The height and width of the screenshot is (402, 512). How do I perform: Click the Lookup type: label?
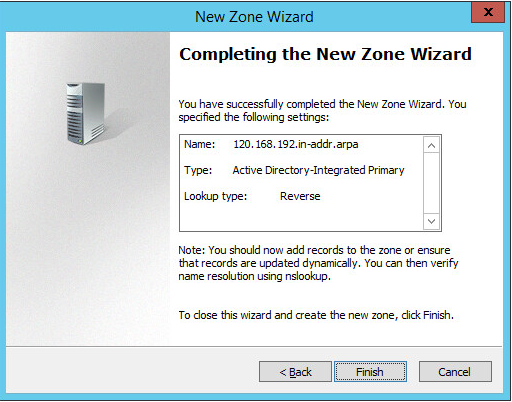click(x=216, y=196)
